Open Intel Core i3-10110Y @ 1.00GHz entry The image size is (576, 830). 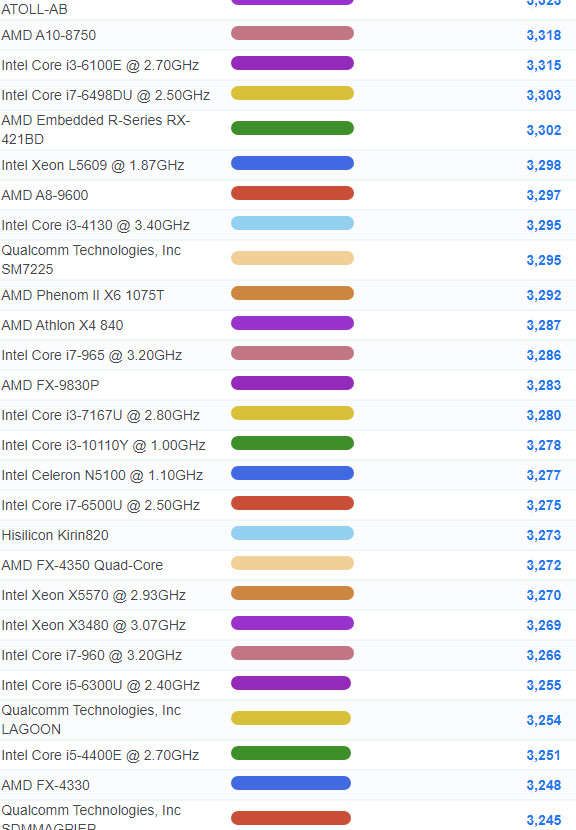(x=103, y=445)
